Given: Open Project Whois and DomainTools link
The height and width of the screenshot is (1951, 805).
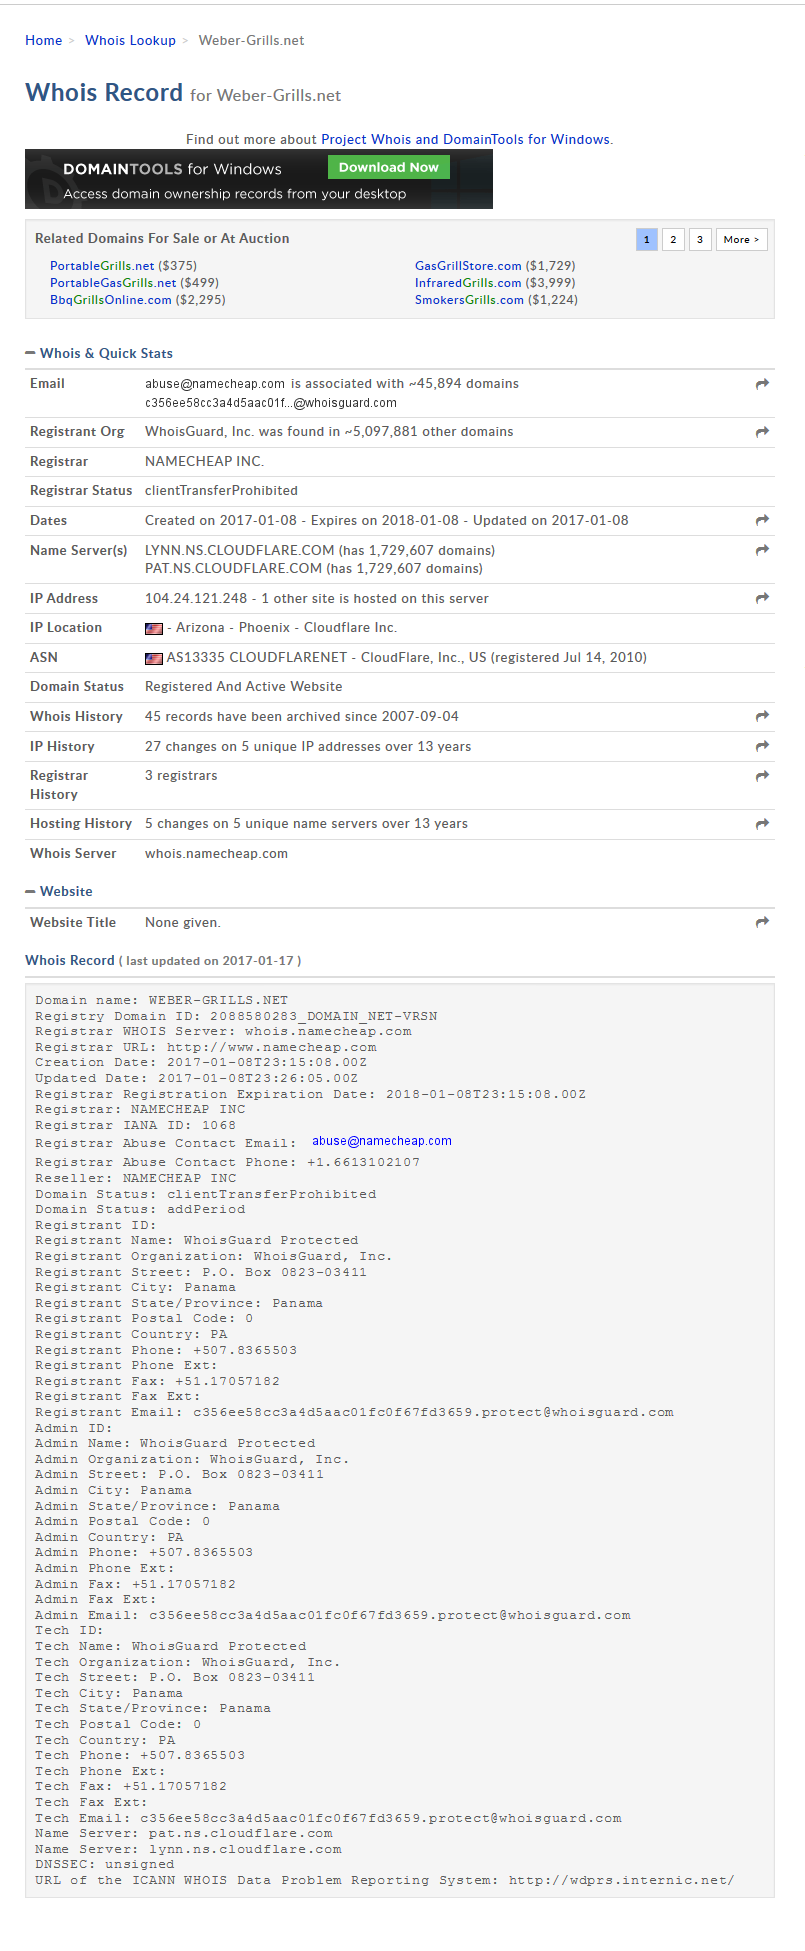Looking at the screenshot, I should click(465, 140).
